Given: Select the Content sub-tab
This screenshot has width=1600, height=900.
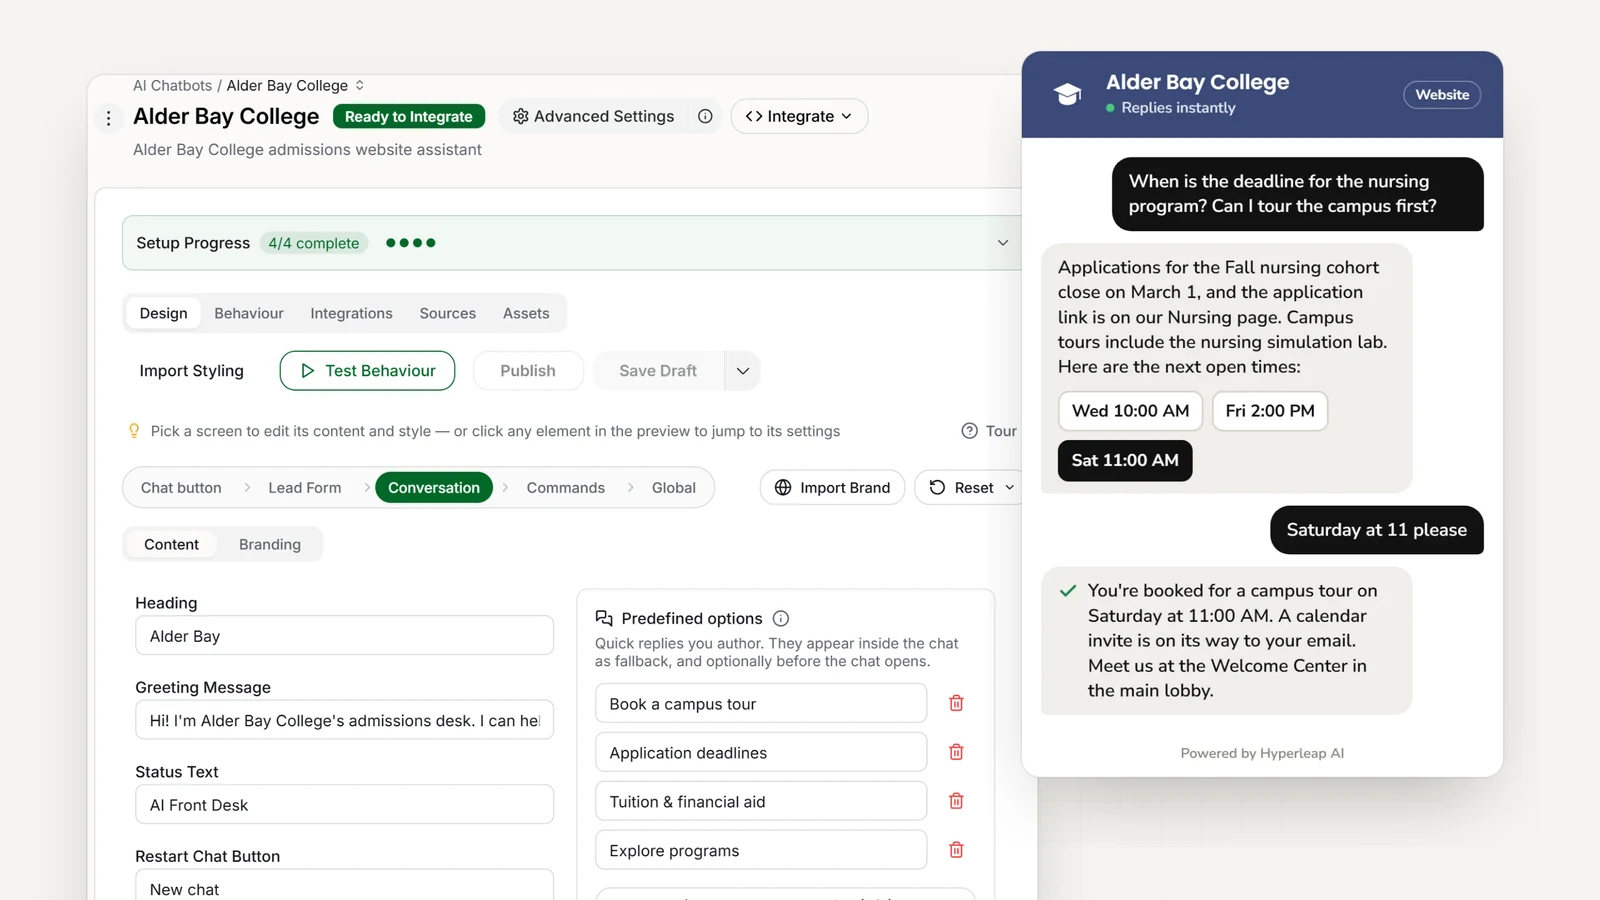Looking at the screenshot, I should [172, 544].
